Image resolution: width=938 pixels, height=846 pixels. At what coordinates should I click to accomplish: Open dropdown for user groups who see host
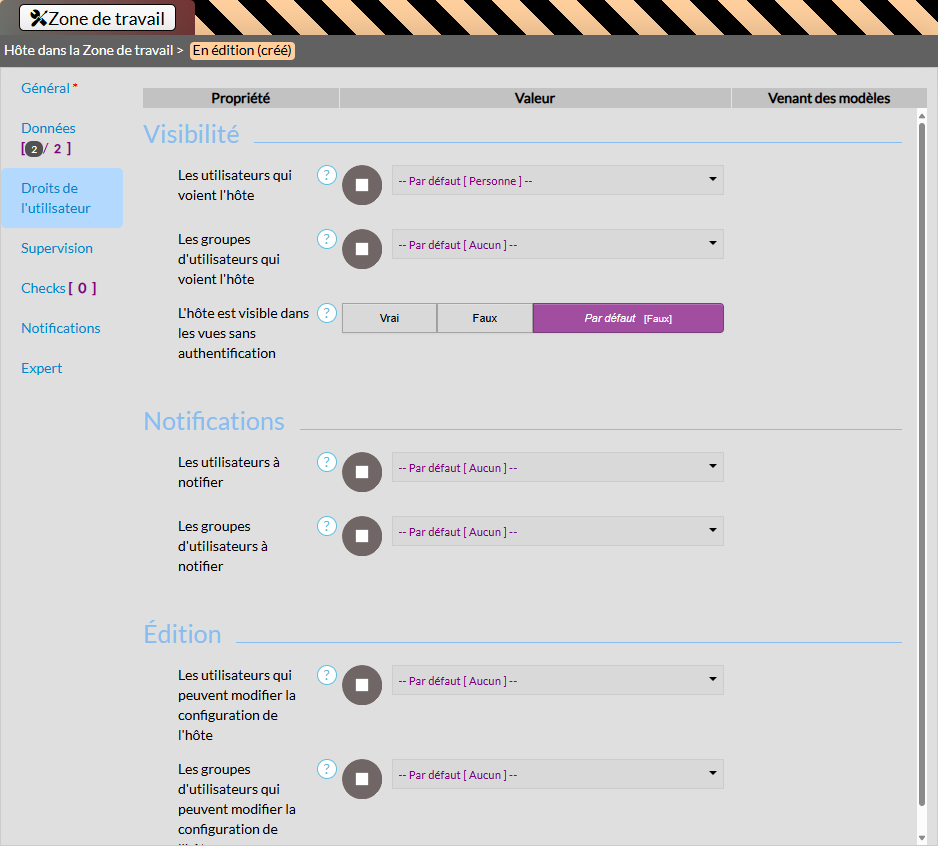[x=557, y=245]
